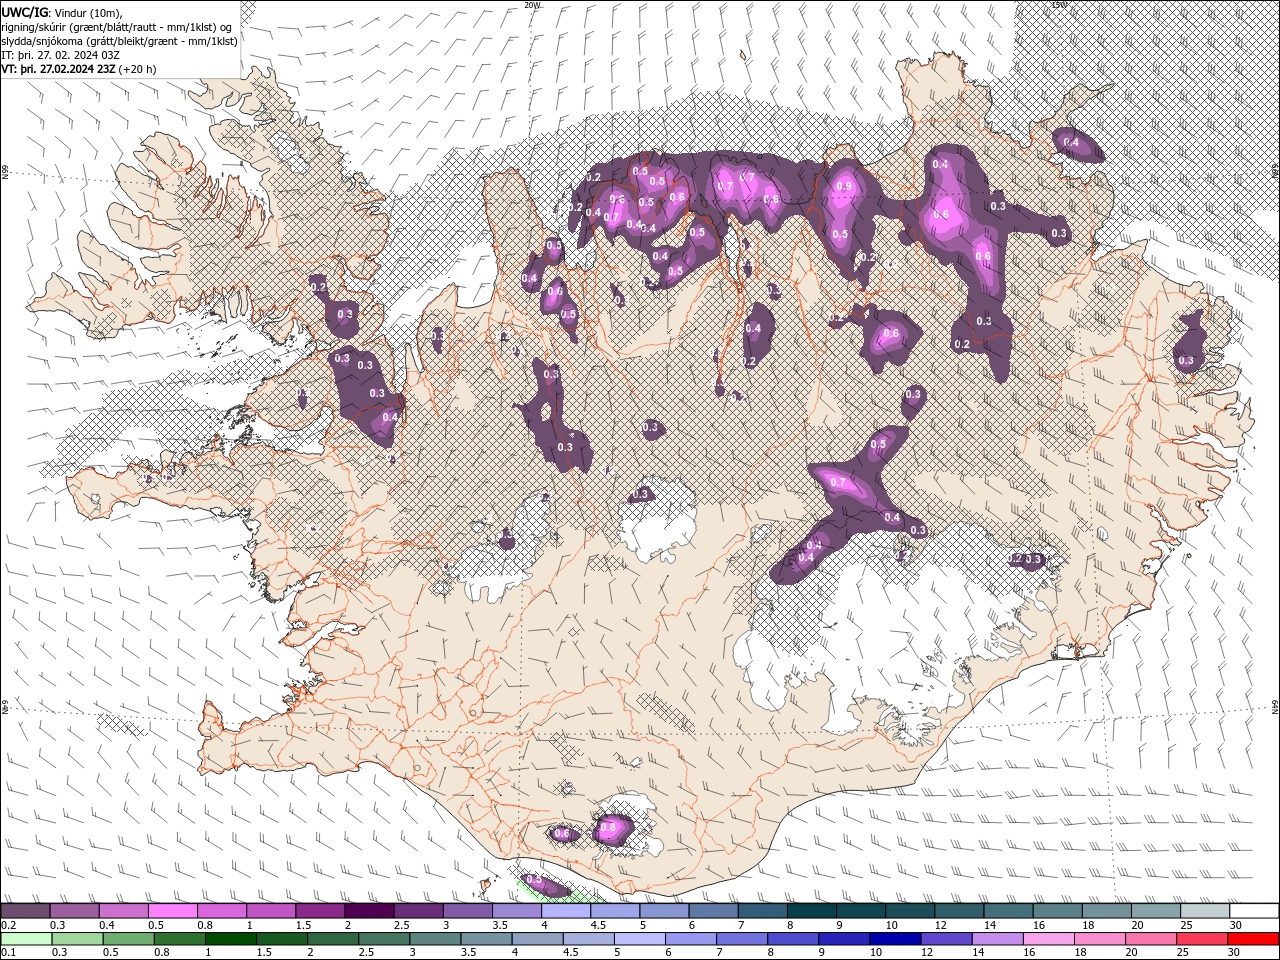This screenshot has height=960, width=1280.
Task: Click upper legend swatch starting at 0.4
Action: [x=123, y=911]
